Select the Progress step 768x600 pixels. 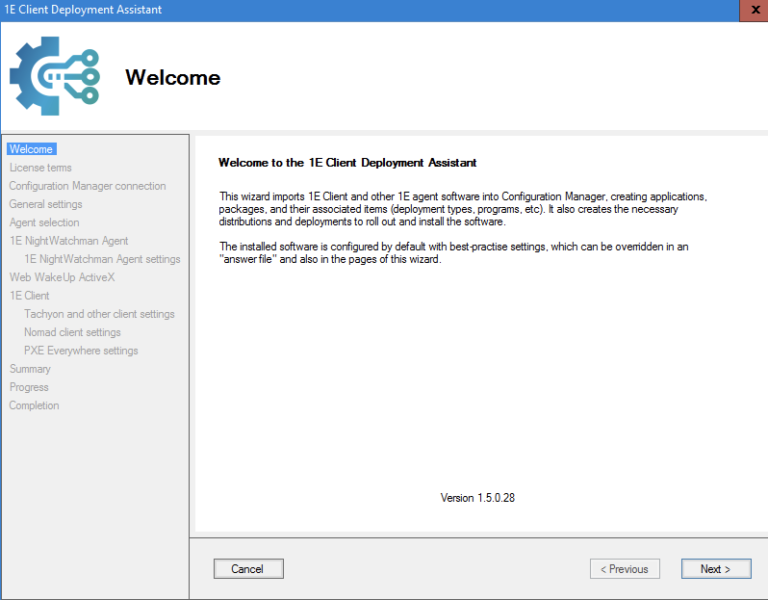(x=29, y=387)
